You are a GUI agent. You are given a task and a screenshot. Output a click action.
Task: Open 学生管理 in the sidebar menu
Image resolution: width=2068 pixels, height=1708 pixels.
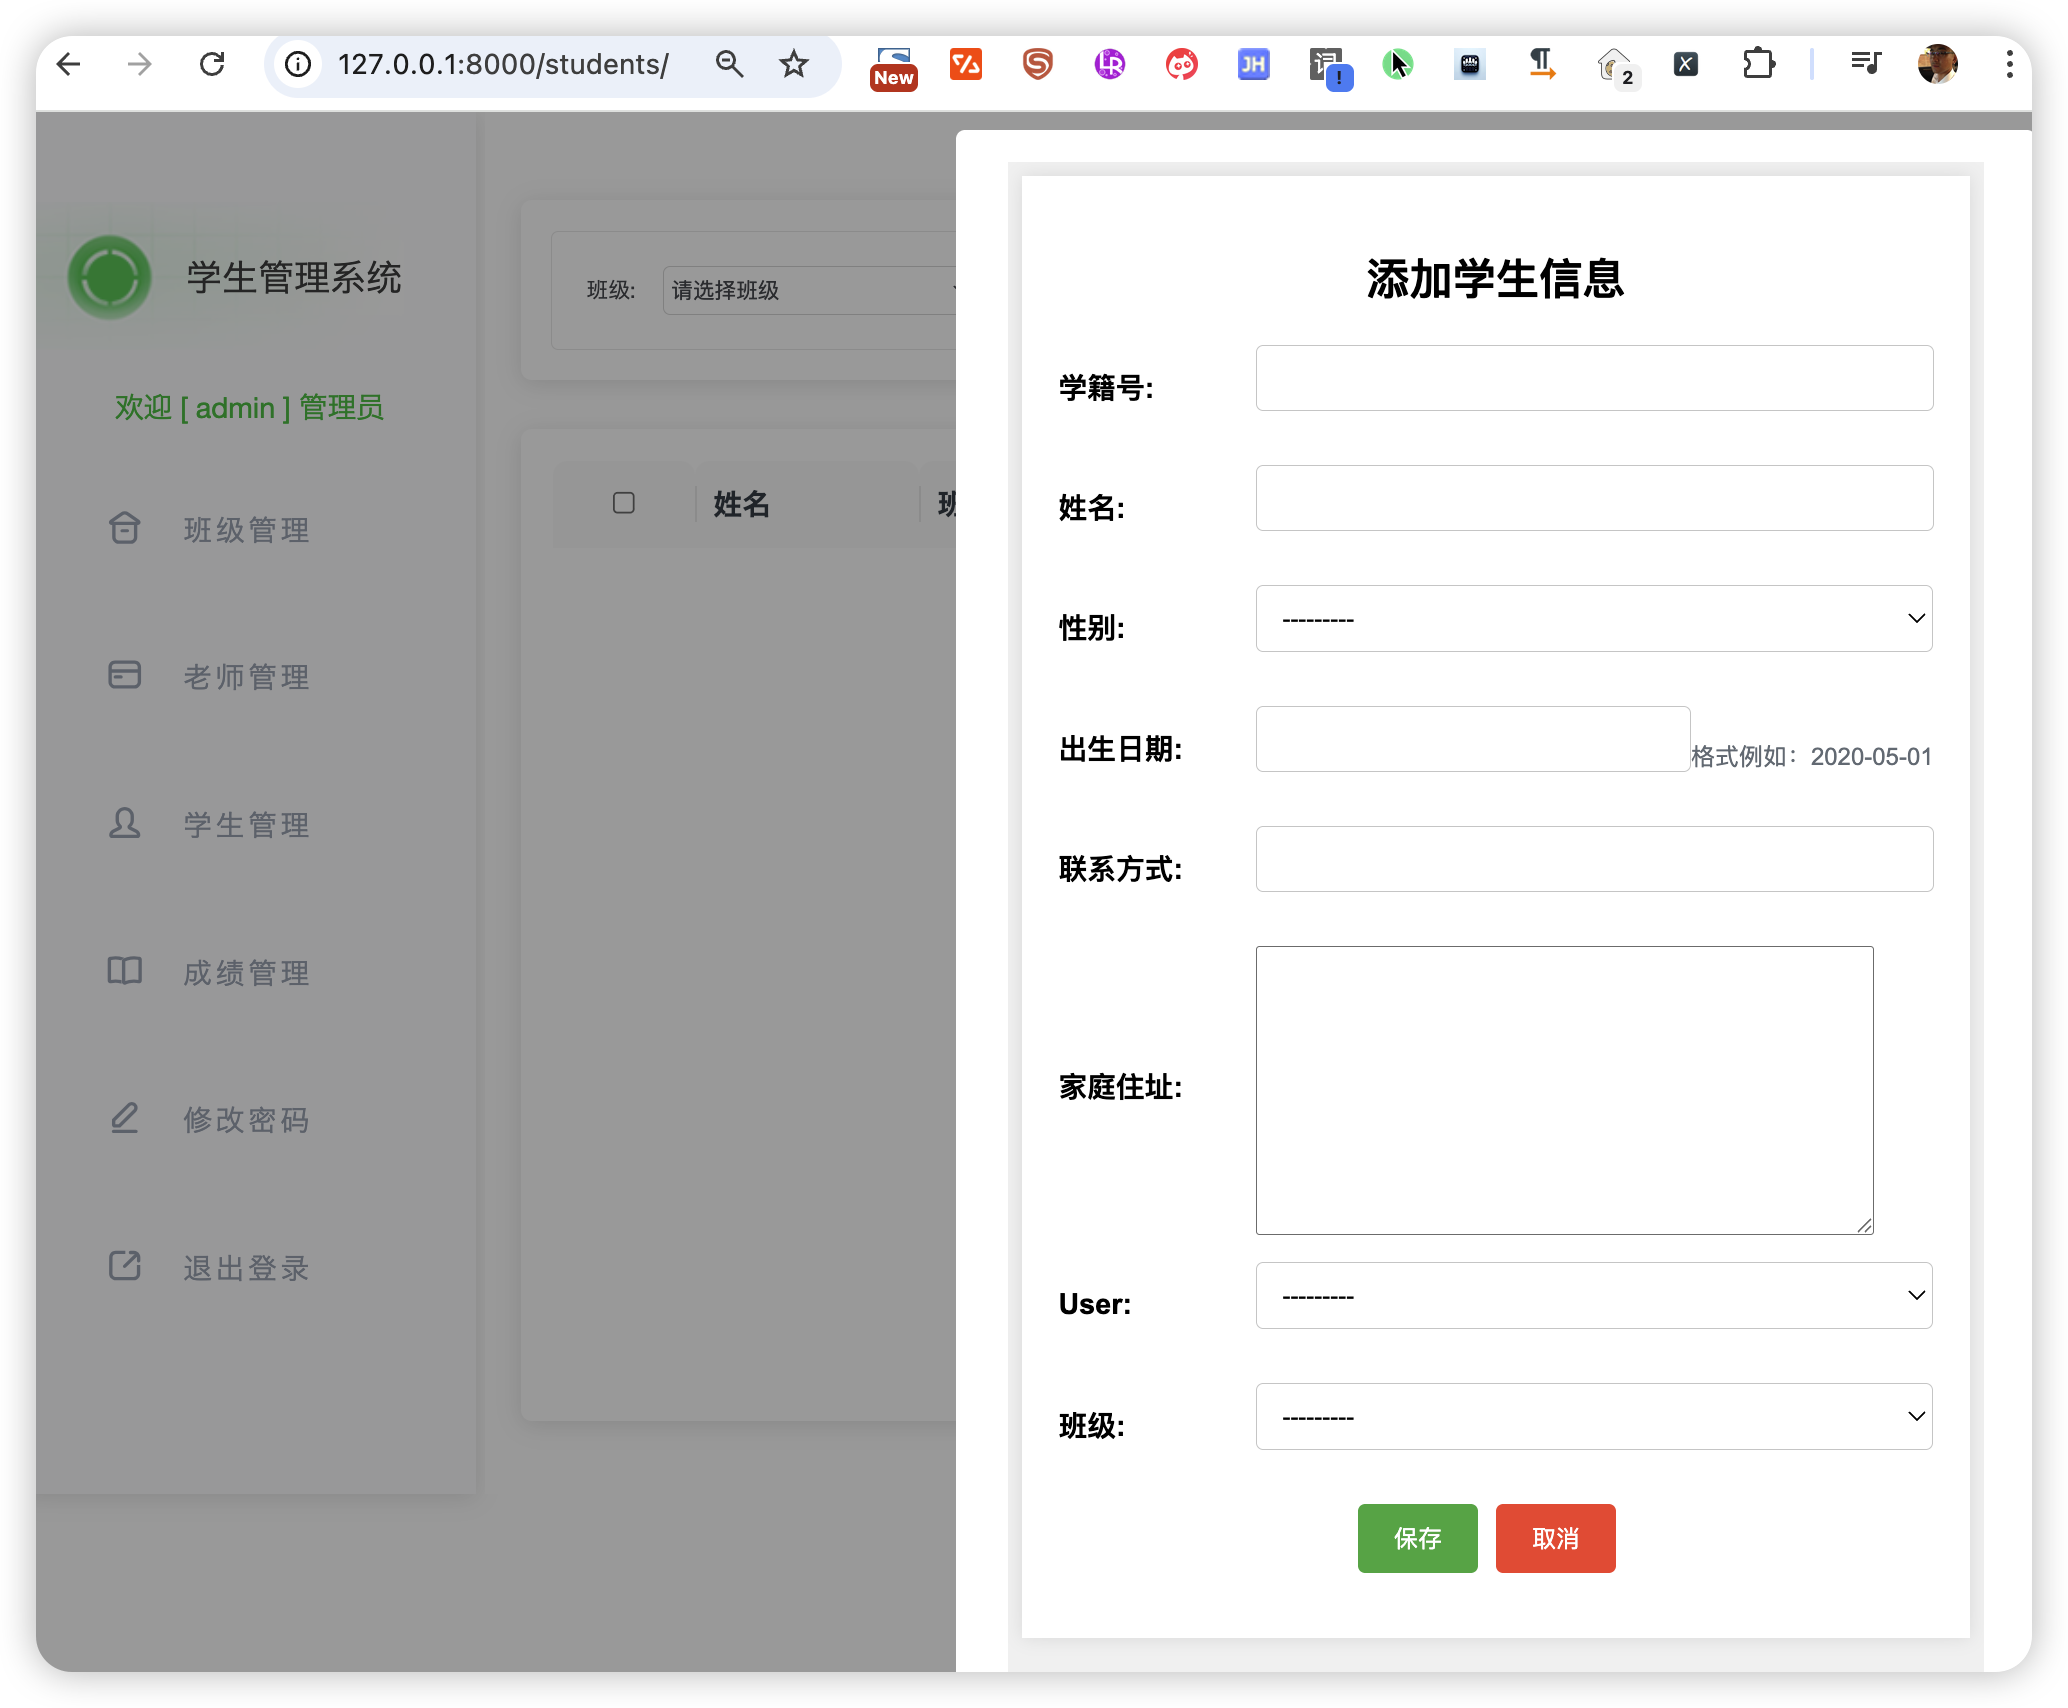(246, 825)
